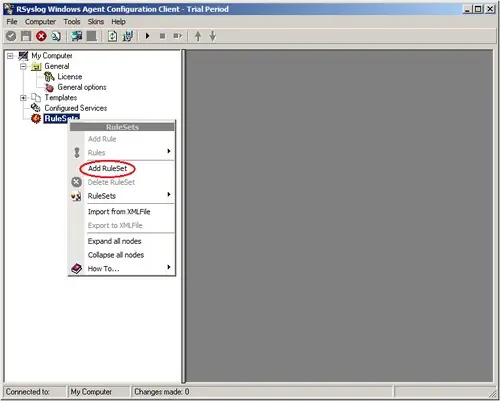Start service with the play arrow icon
The width and height of the screenshot is (500, 401).
[x=147, y=36]
